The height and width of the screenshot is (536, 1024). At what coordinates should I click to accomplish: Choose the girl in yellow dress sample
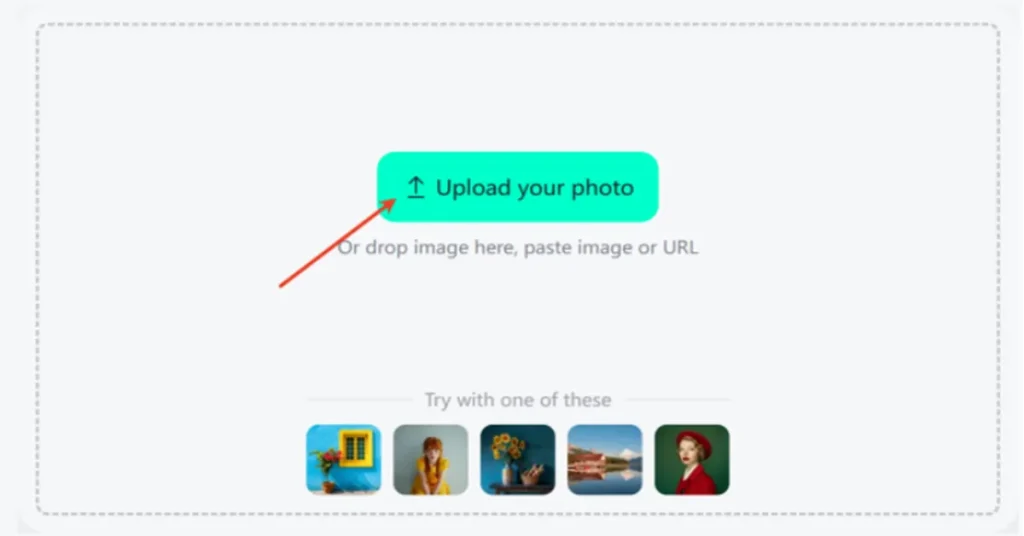[430, 460]
